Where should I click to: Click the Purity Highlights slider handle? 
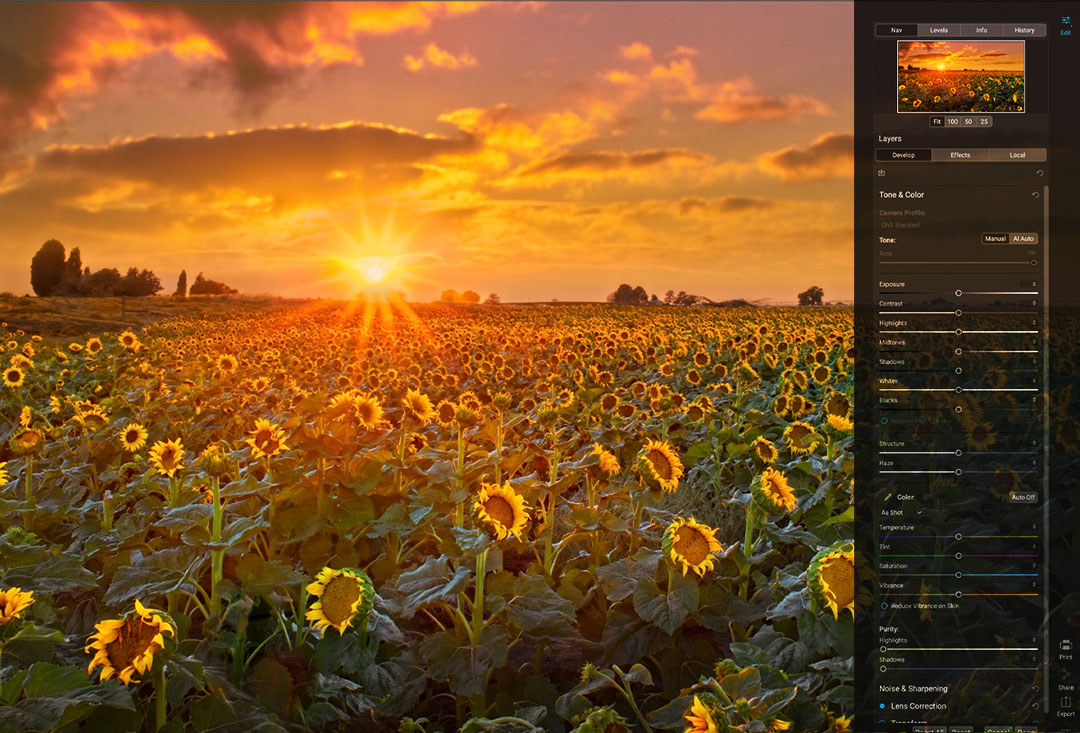[883, 649]
